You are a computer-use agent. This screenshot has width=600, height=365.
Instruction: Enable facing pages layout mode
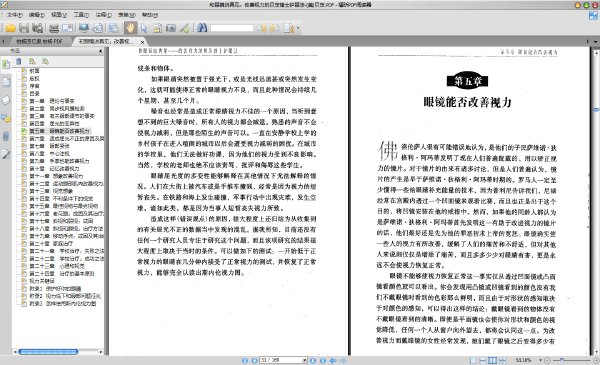(493, 360)
